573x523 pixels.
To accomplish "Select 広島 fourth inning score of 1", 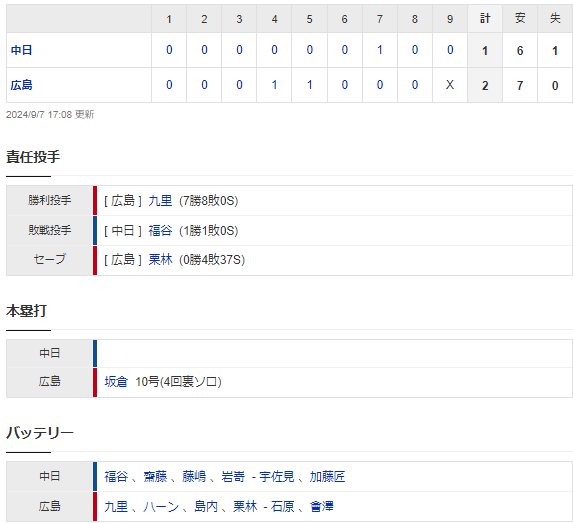I will [x=274, y=85].
